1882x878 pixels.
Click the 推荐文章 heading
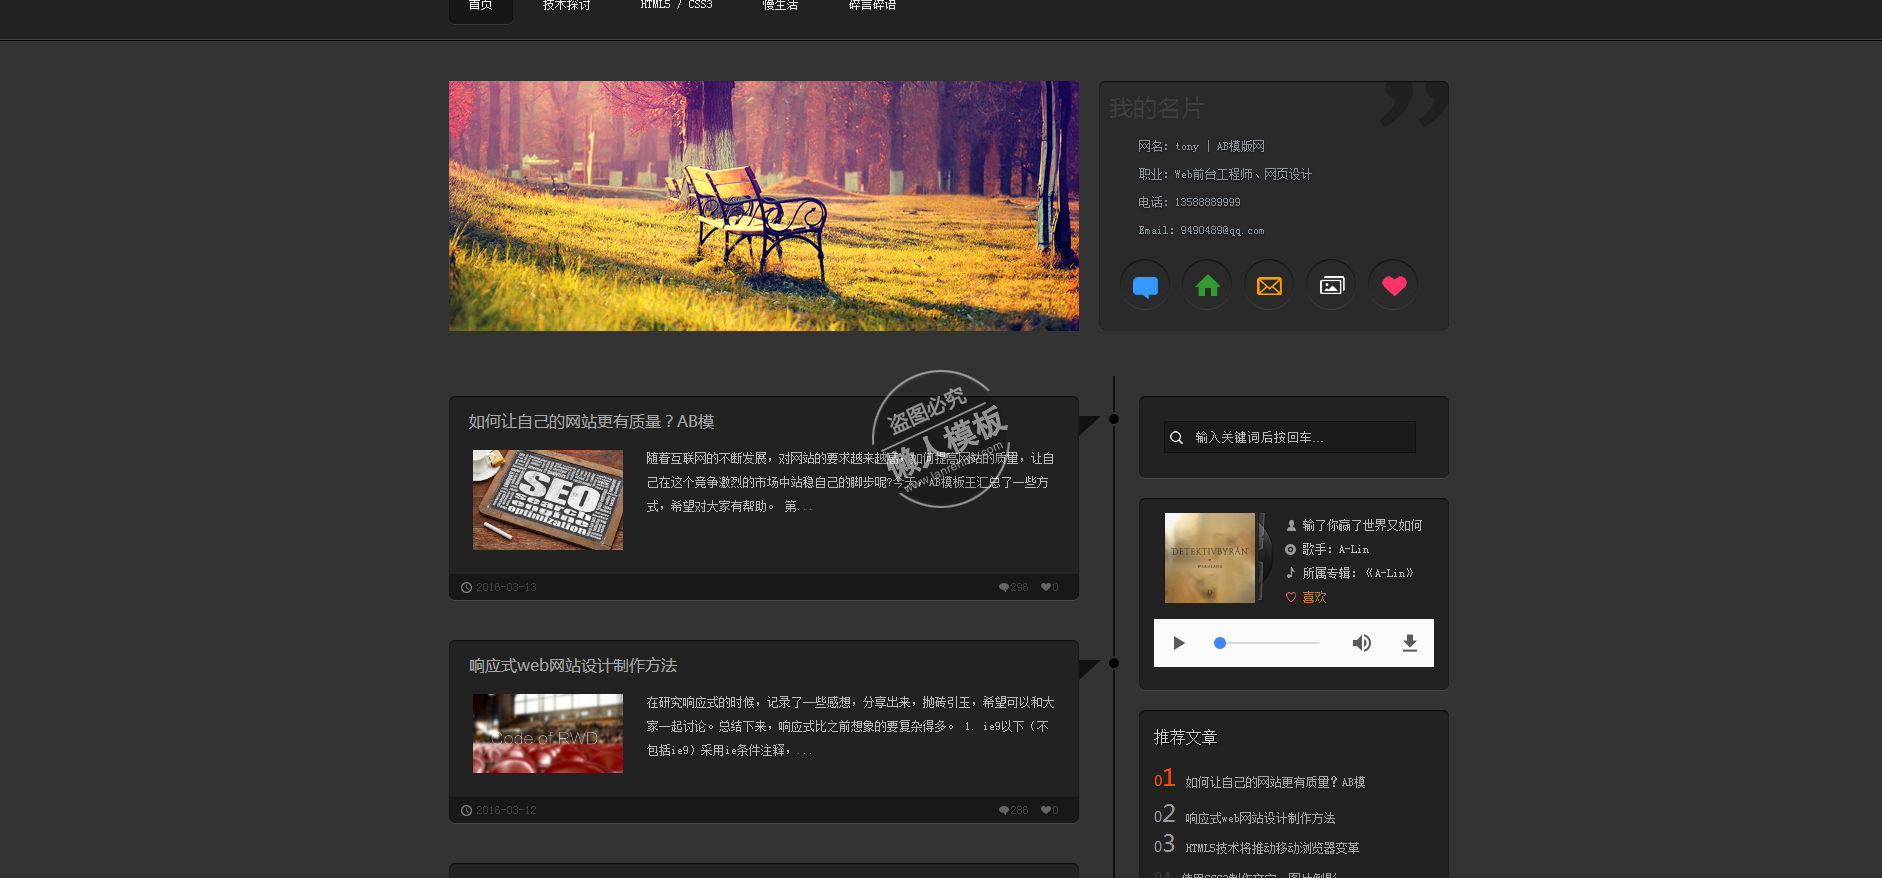pos(1185,737)
